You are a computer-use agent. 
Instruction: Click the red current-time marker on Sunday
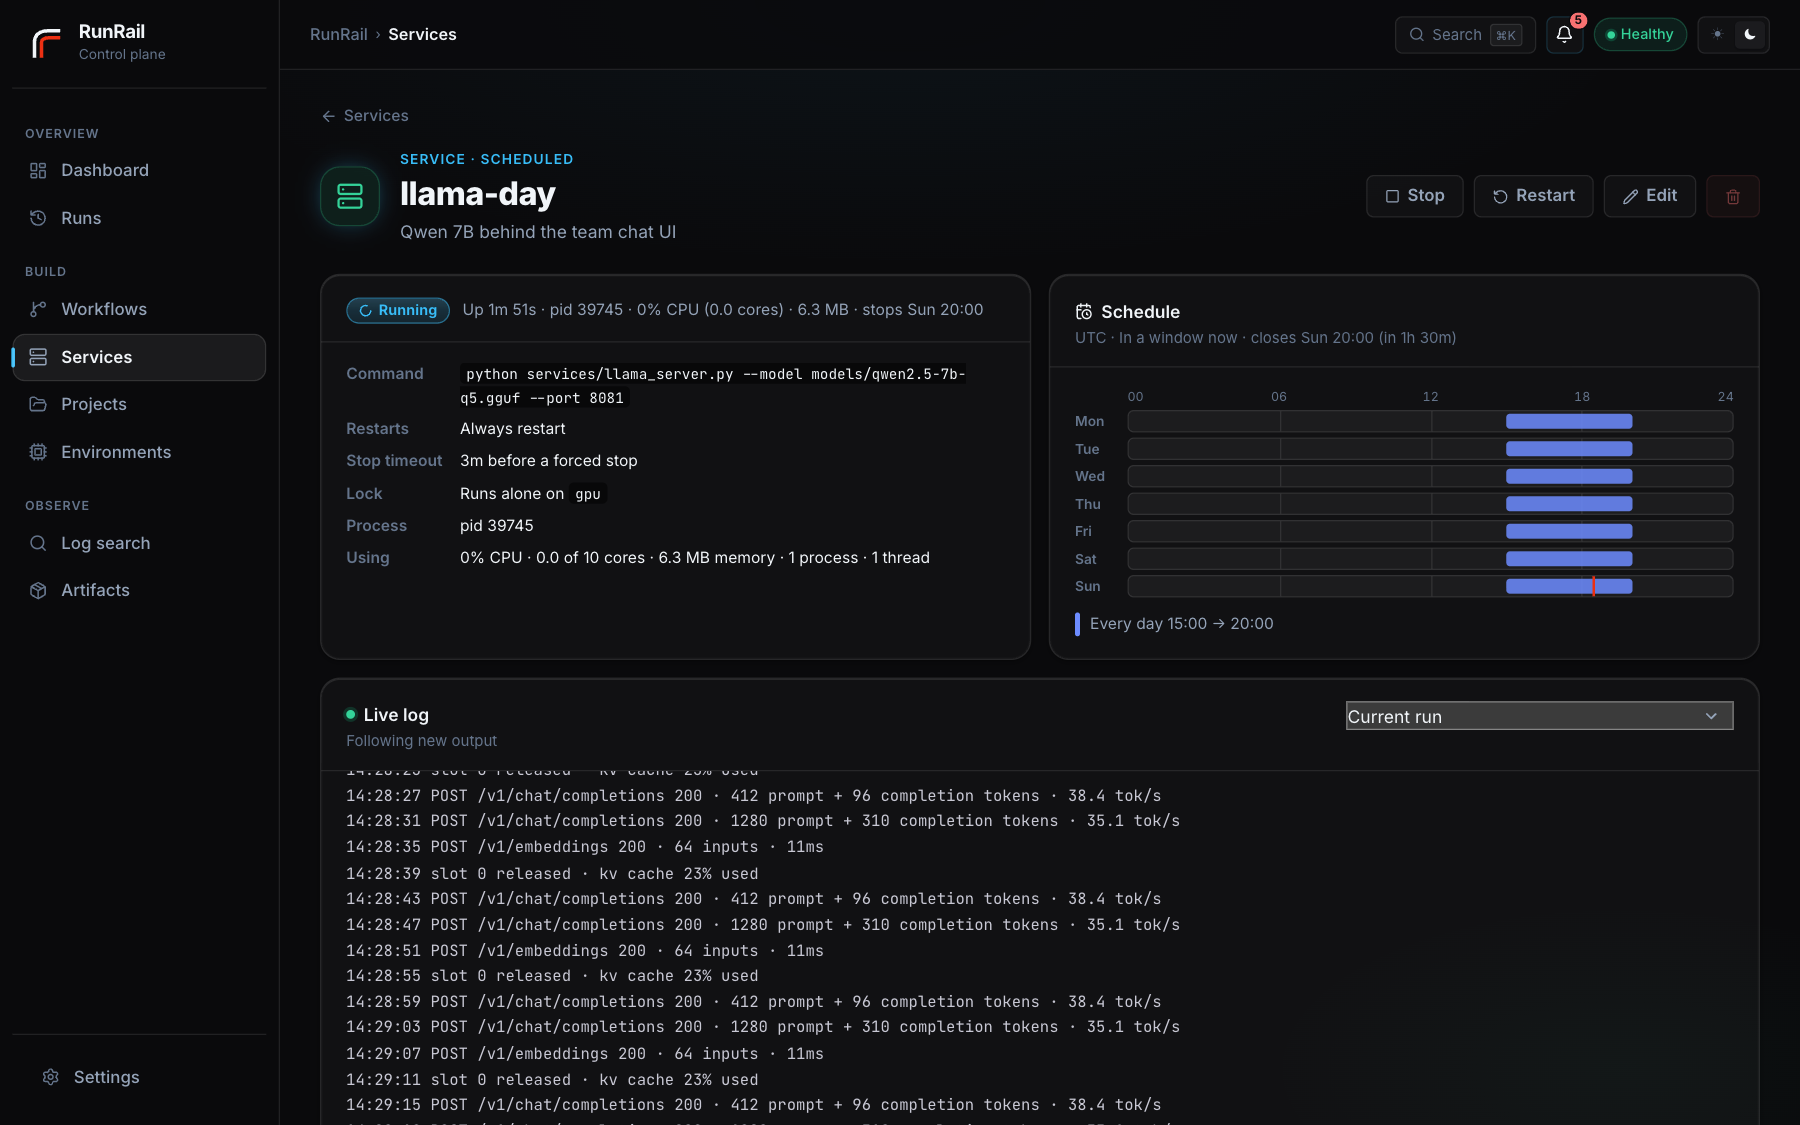(x=1593, y=587)
